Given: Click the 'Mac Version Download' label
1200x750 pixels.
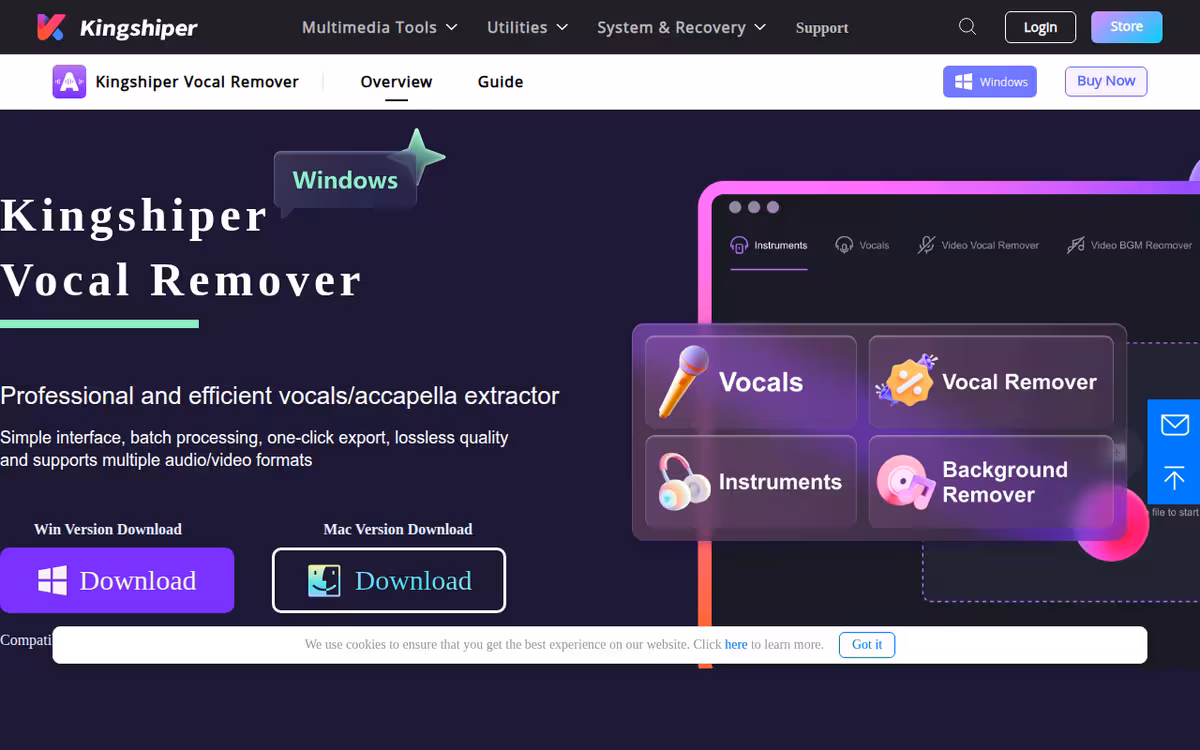Looking at the screenshot, I should [x=398, y=529].
